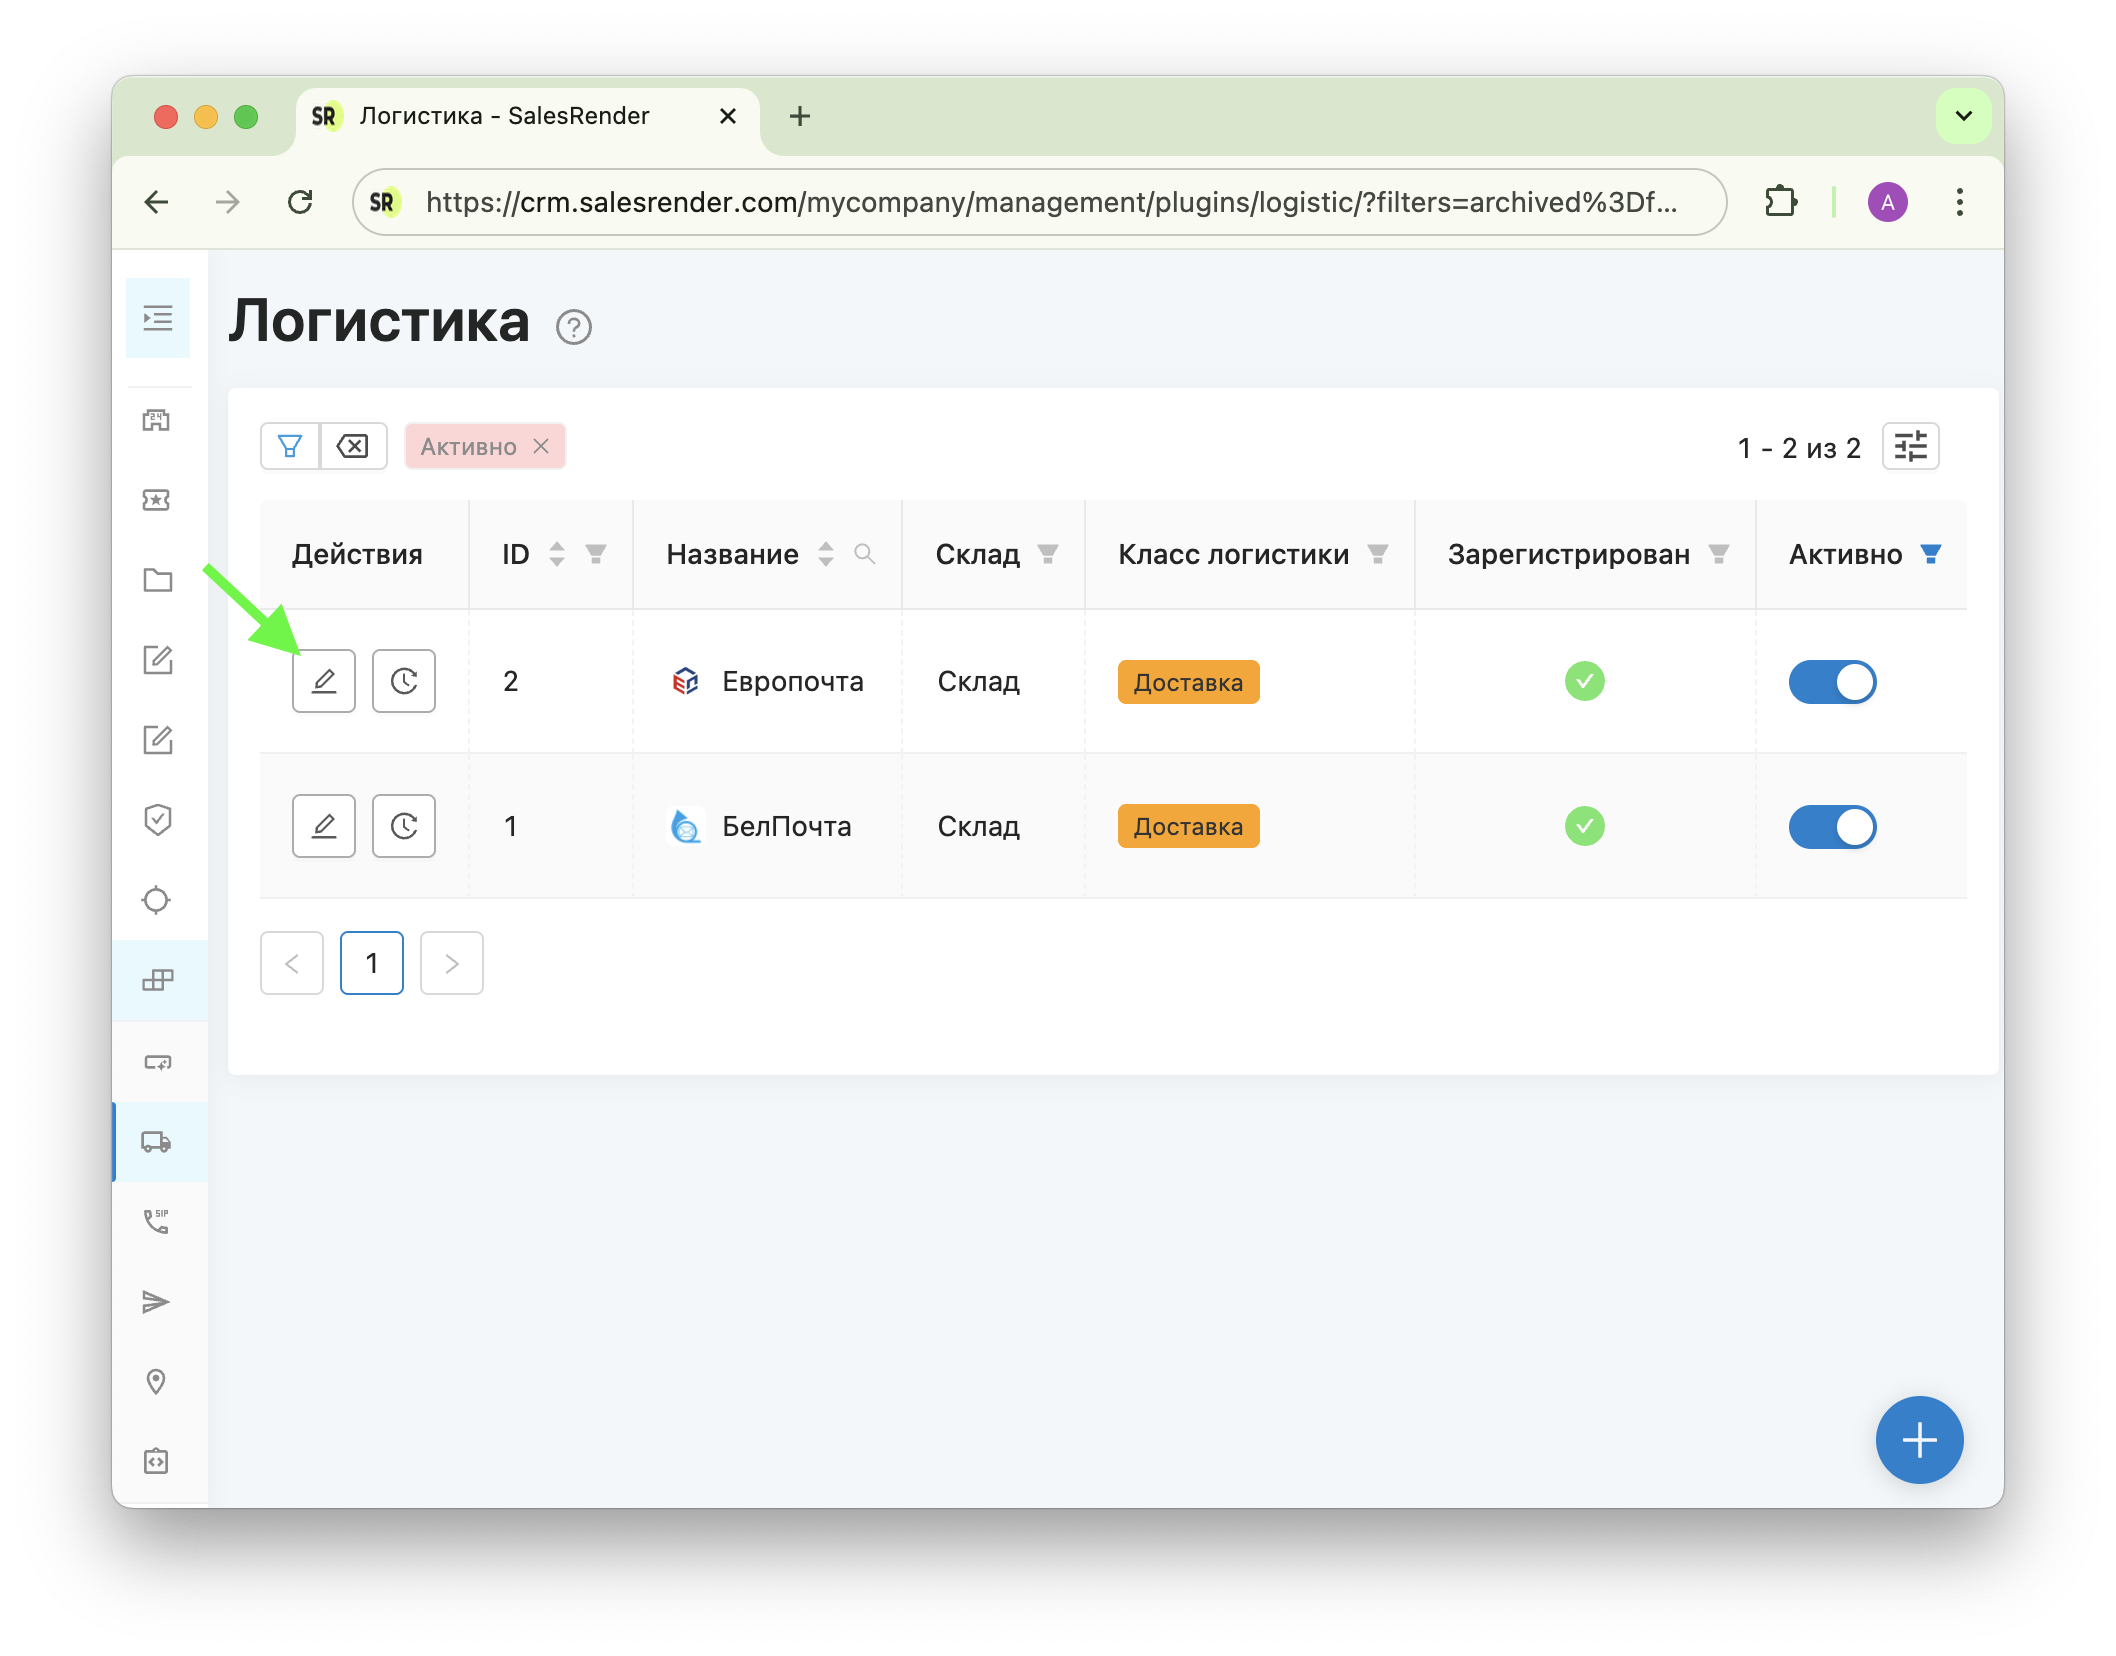Open the Зарегистрирован column filter
2116x1656 pixels.
[x=1718, y=554]
